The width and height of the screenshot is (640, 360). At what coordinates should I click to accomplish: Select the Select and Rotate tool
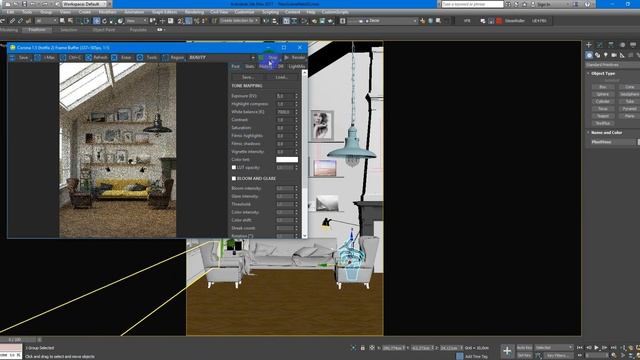(104, 21)
